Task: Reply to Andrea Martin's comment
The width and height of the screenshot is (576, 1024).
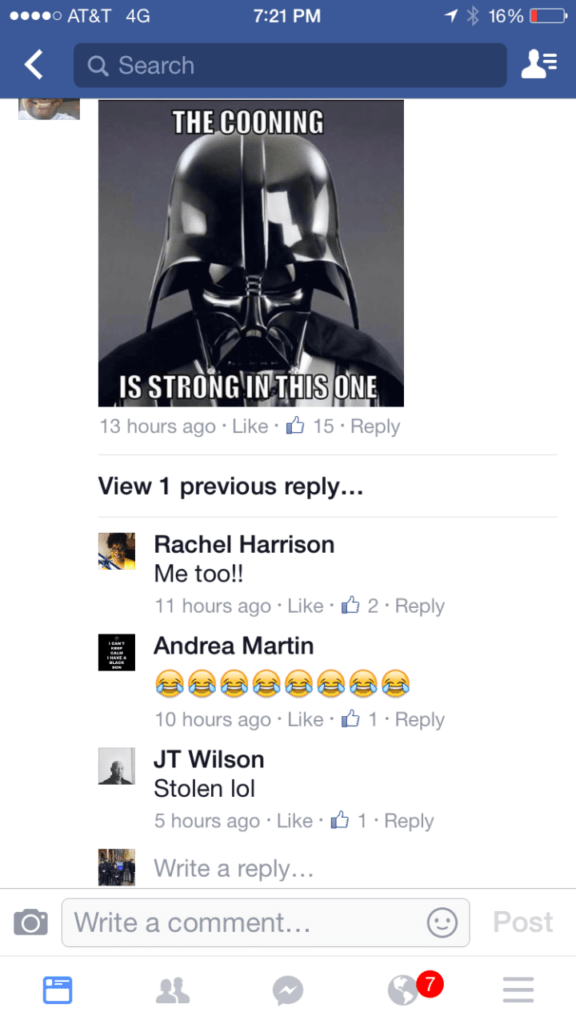Action: (420, 720)
